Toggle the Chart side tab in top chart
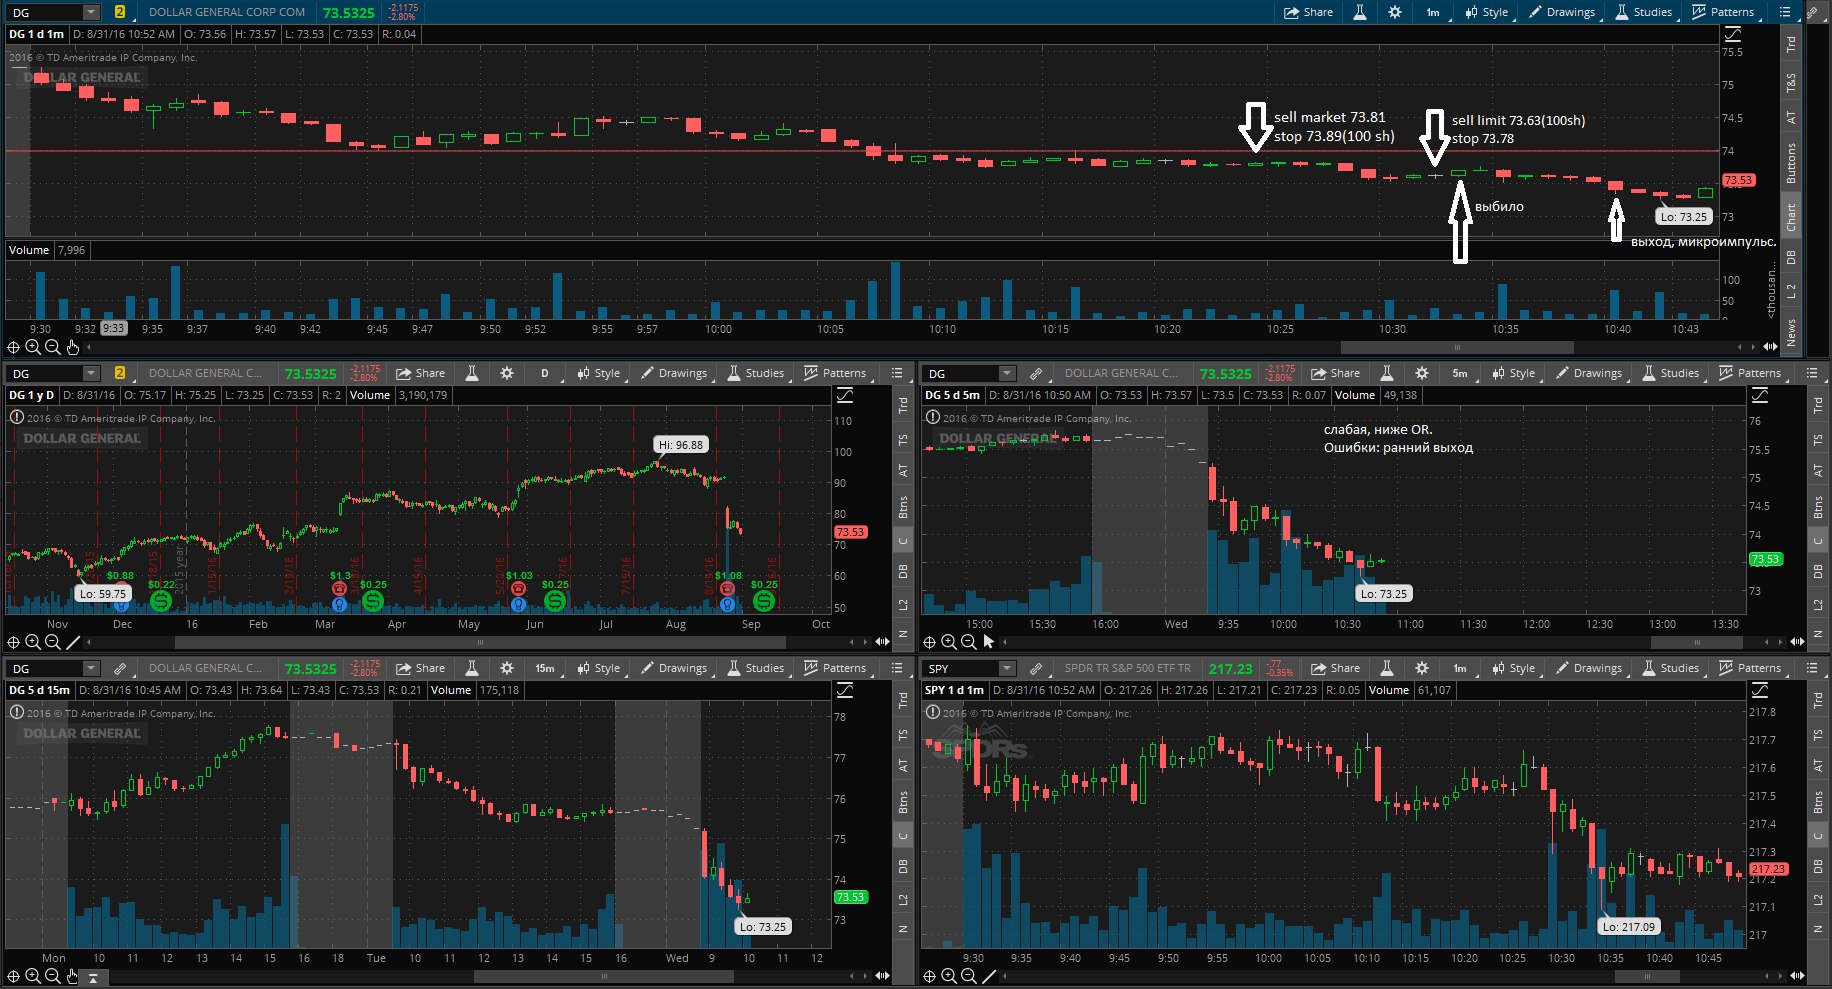Viewport: 1832px width, 989px height. [x=1791, y=217]
